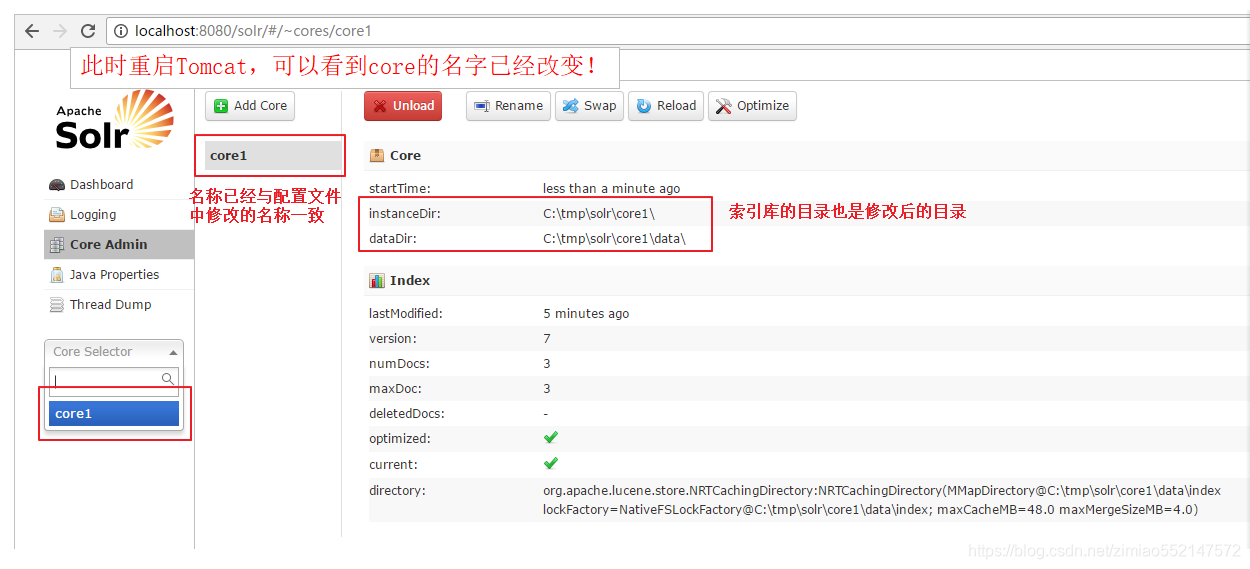Select core1 in the core list
This screenshot has width=1250, height=569.
tap(273, 156)
